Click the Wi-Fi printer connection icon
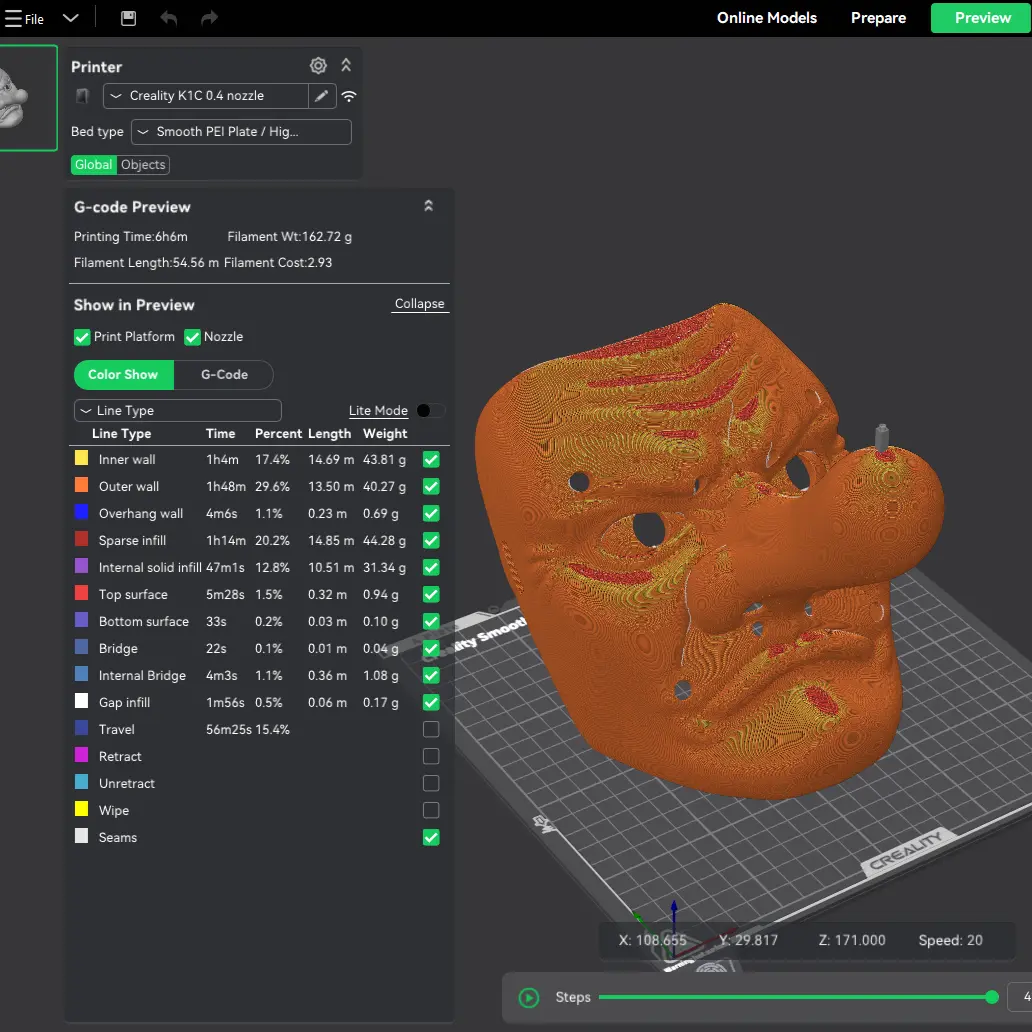This screenshot has width=1032, height=1032. [349, 96]
